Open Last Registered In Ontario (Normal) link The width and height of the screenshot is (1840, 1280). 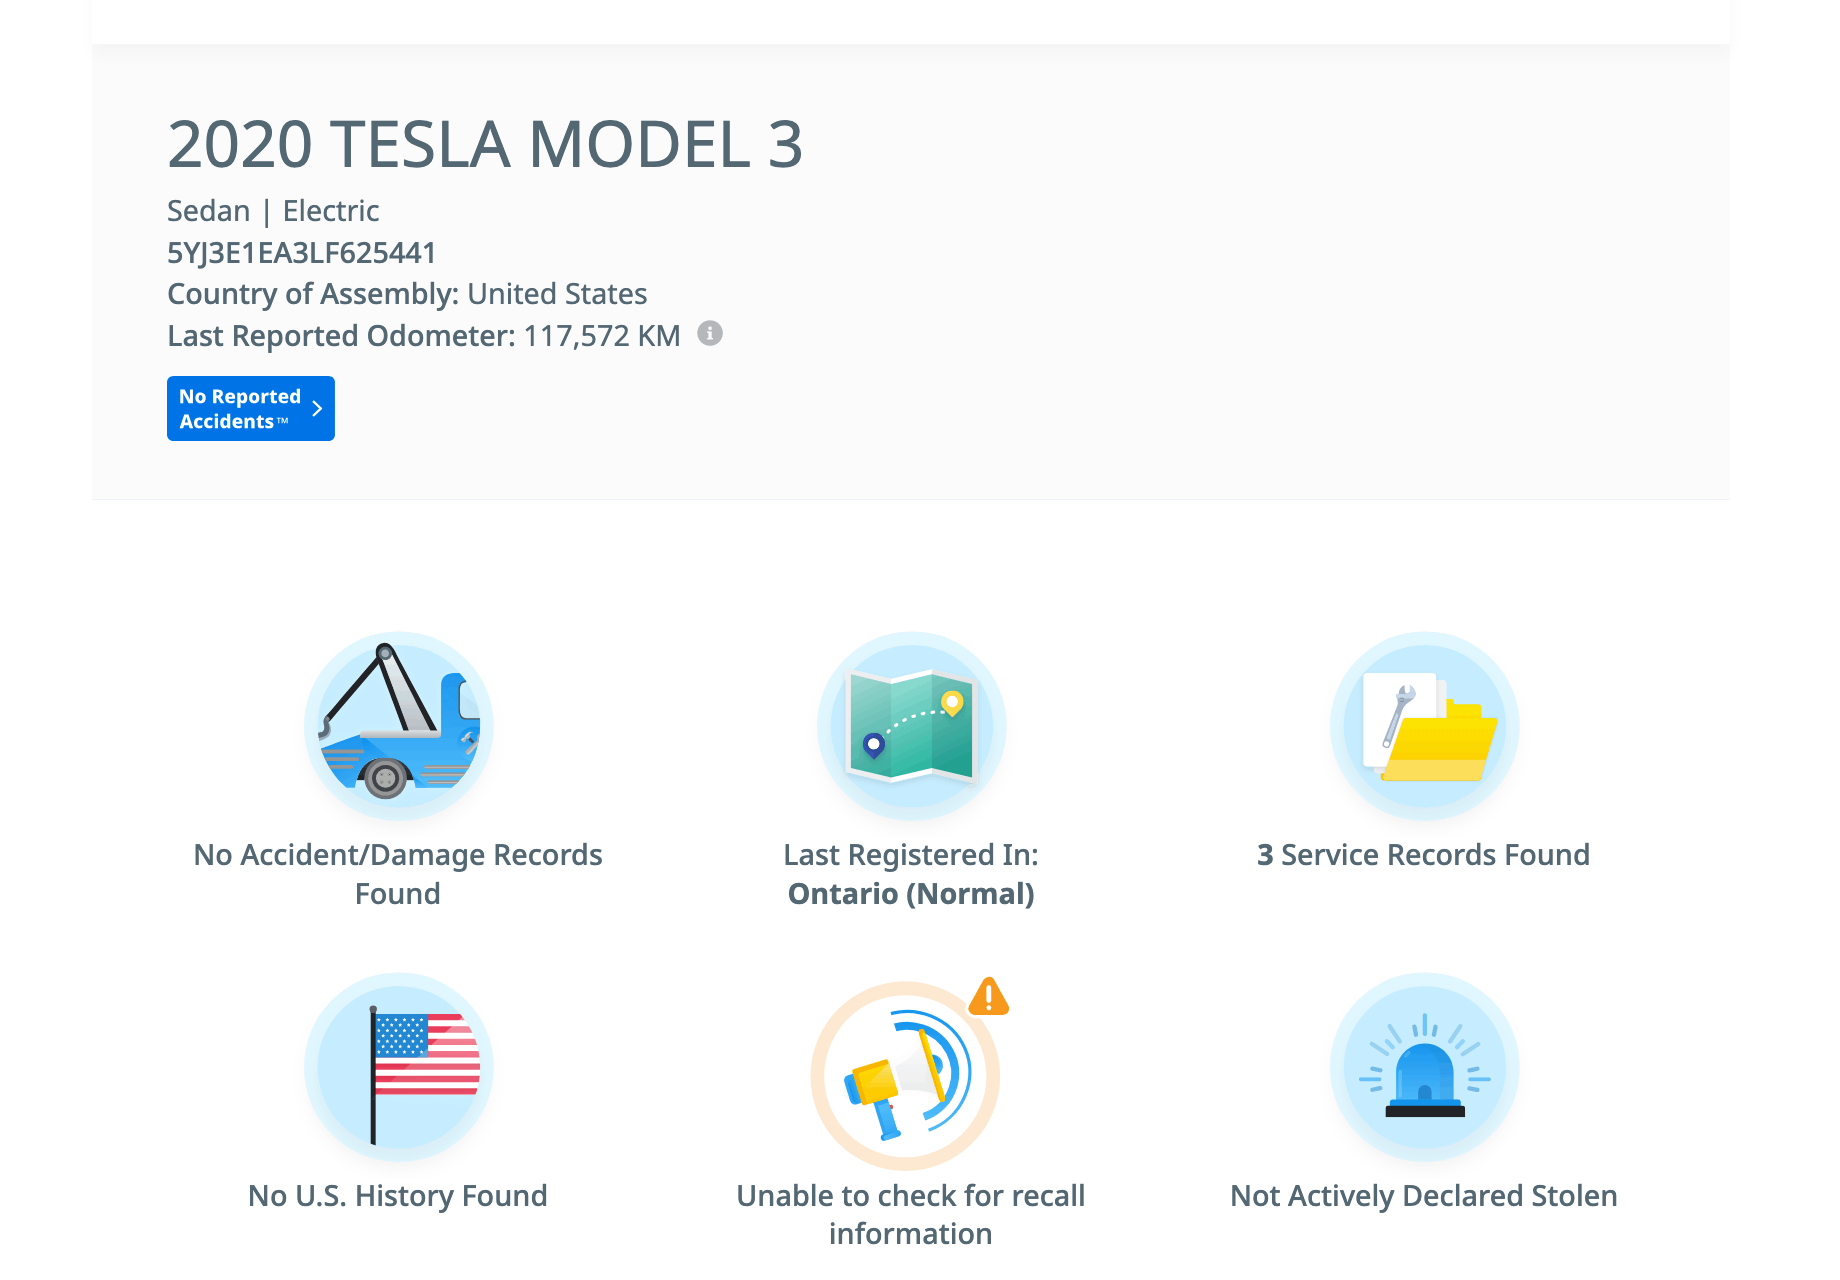pos(911,874)
